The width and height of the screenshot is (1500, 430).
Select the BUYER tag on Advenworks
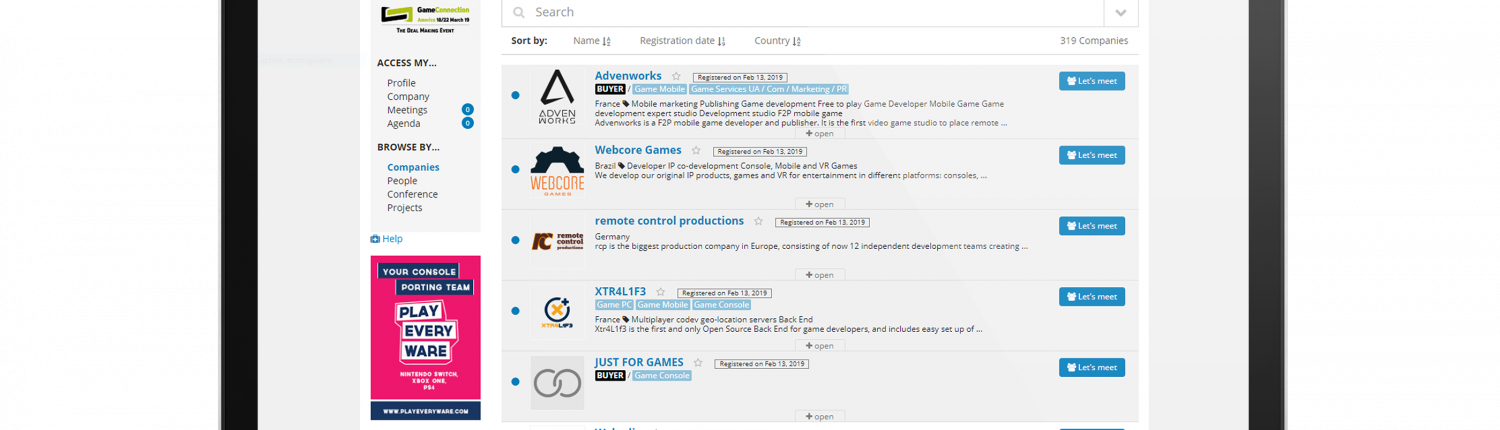point(610,89)
